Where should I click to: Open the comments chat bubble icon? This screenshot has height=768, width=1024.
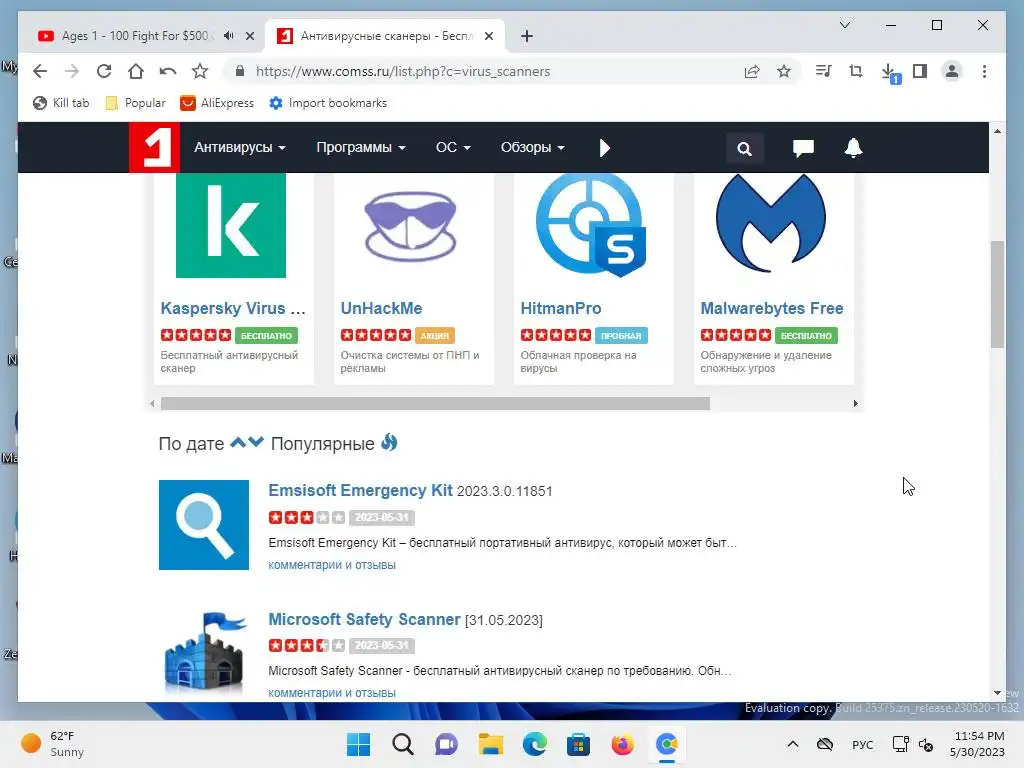point(803,148)
